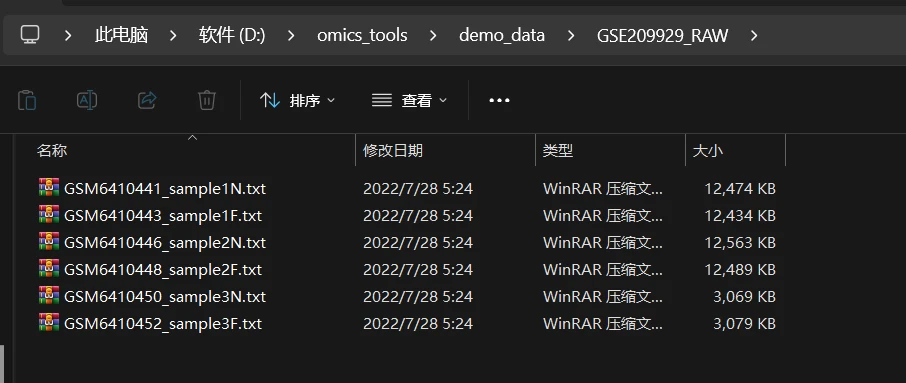Go to demo_data in the address bar

coord(502,36)
